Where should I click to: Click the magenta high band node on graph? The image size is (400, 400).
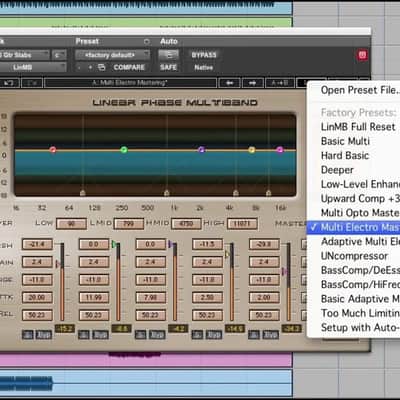(280, 150)
